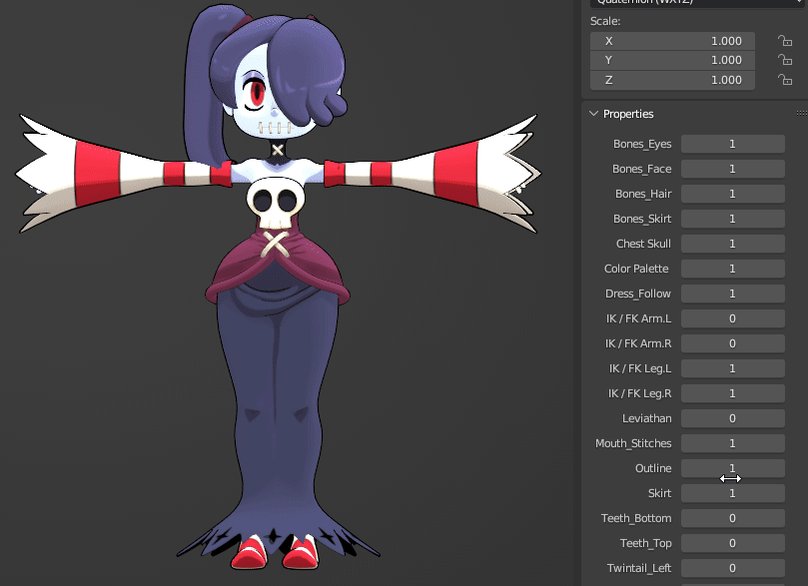This screenshot has width=808, height=586.
Task: Click the Dress_Follow value field
Action: [x=733, y=294]
